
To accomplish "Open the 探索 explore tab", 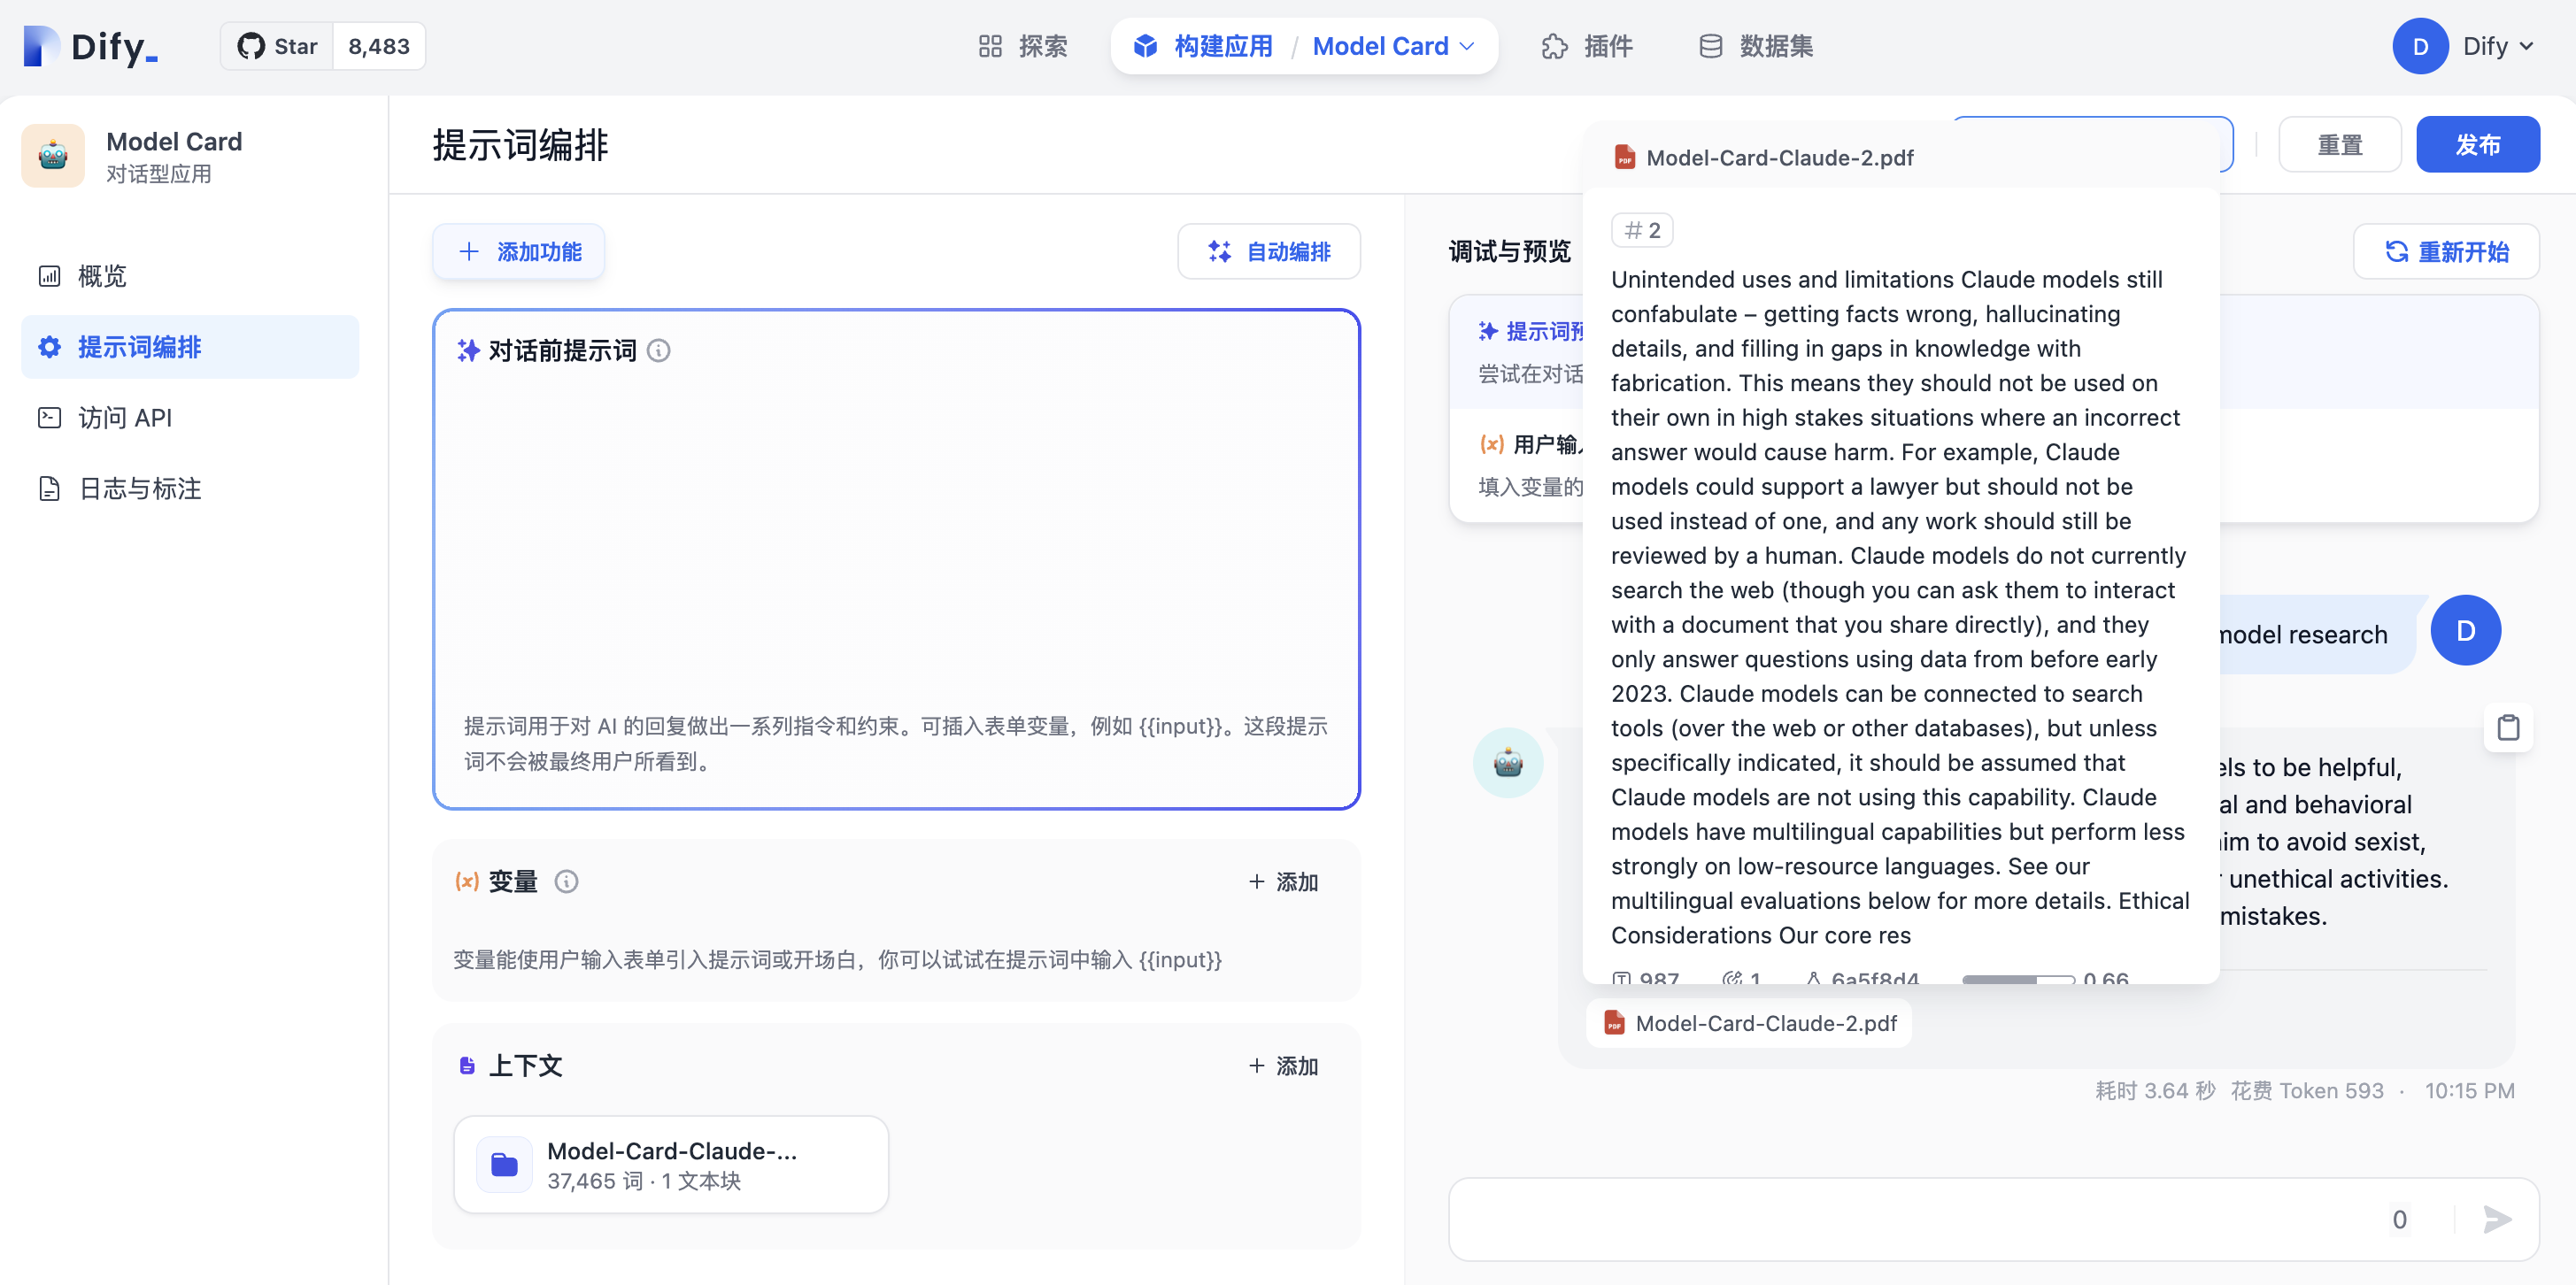I will [x=1022, y=46].
